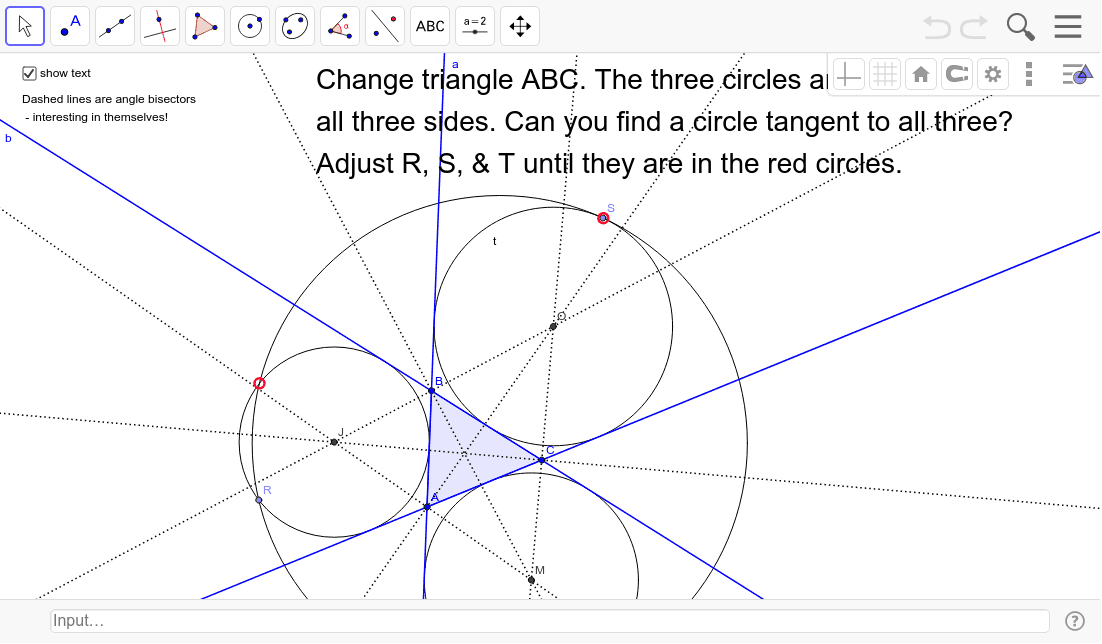Screen dimensions: 1102x644
Task: Open the input help question mark
Action: (1075, 621)
